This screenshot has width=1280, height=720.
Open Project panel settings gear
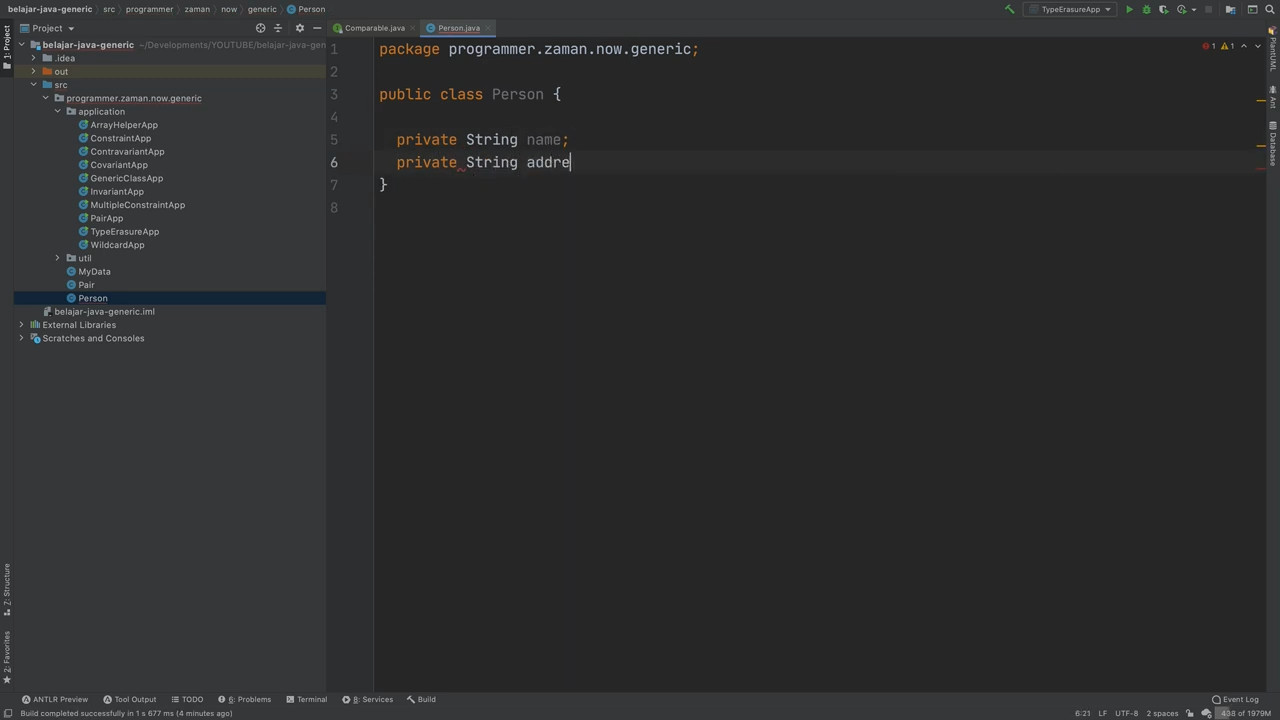[299, 28]
